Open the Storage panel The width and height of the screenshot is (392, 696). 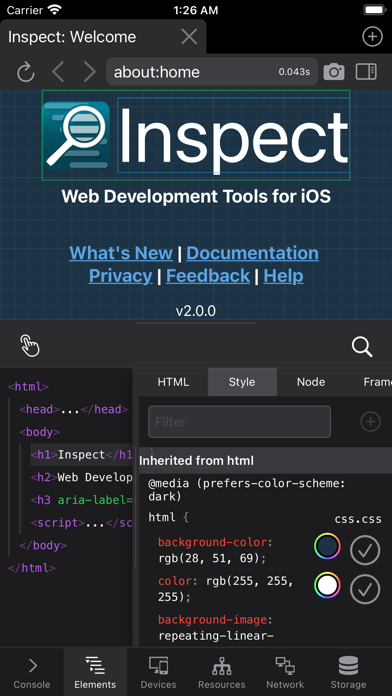(348, 672)
